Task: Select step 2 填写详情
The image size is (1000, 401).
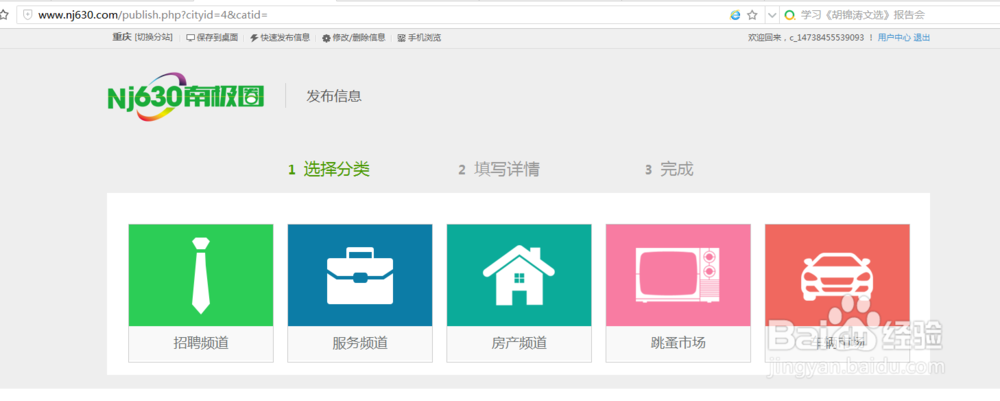Action: 499,170
